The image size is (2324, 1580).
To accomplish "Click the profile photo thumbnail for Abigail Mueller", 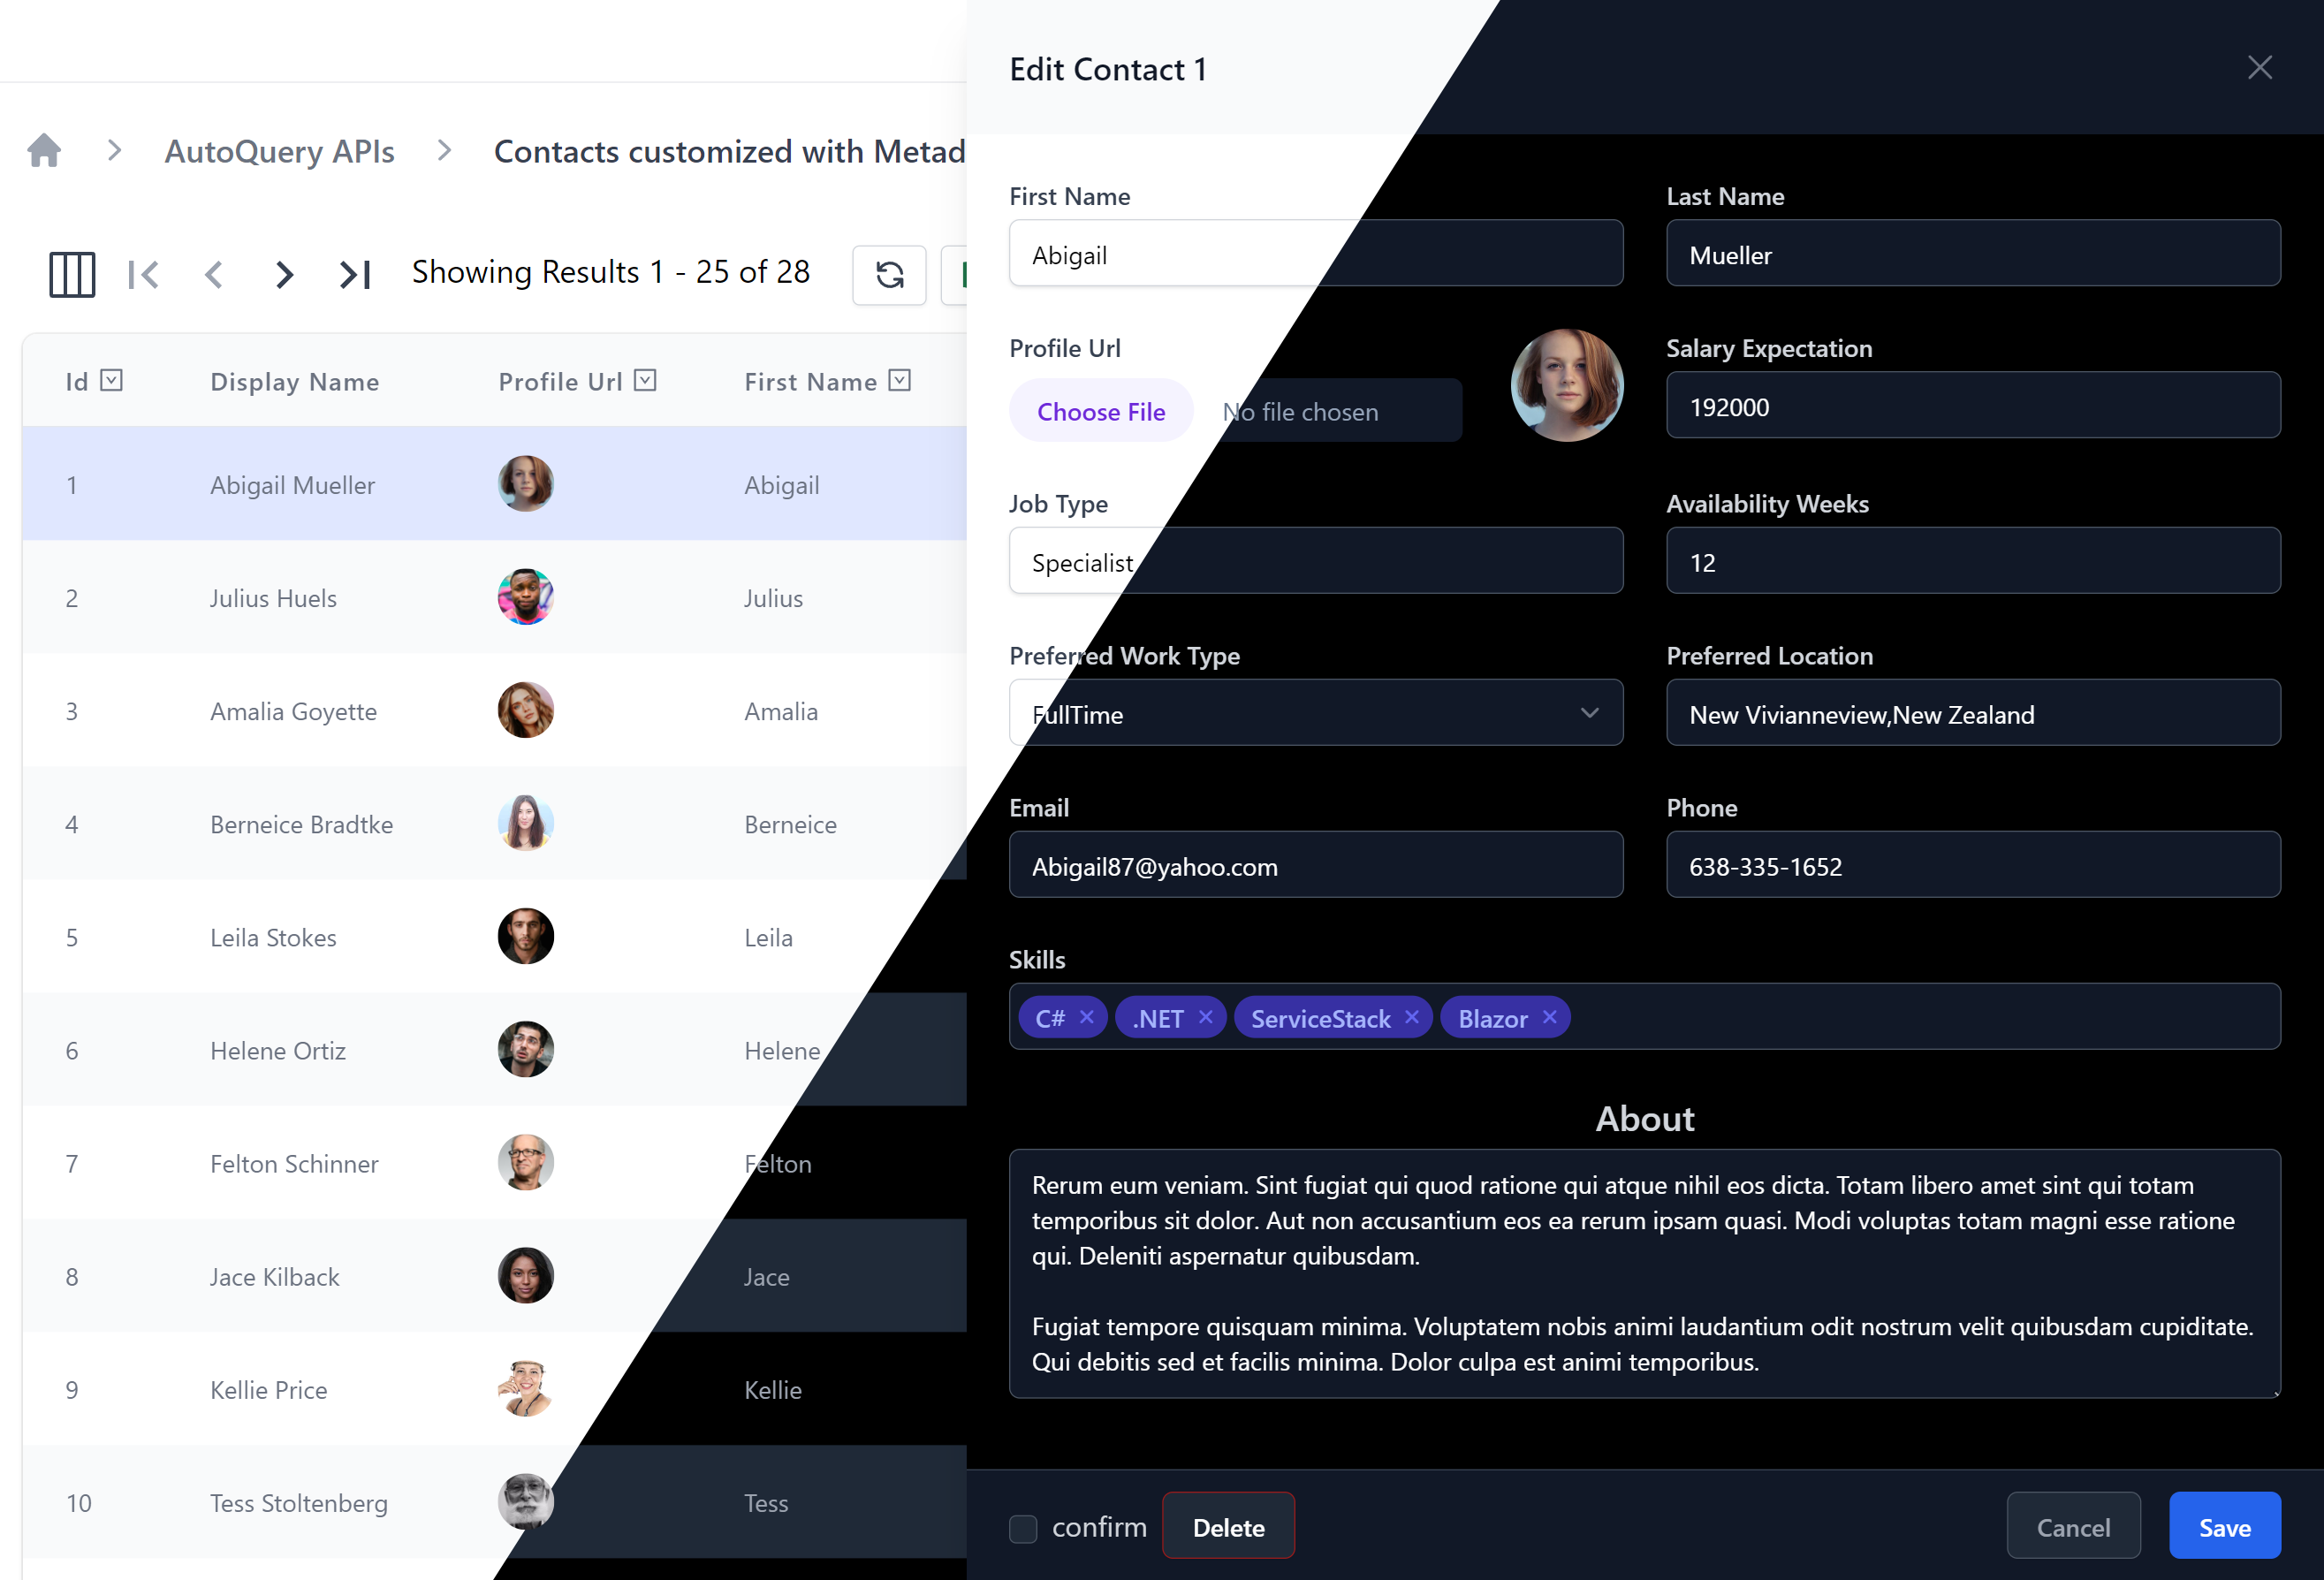I will [x=526, y=483].
